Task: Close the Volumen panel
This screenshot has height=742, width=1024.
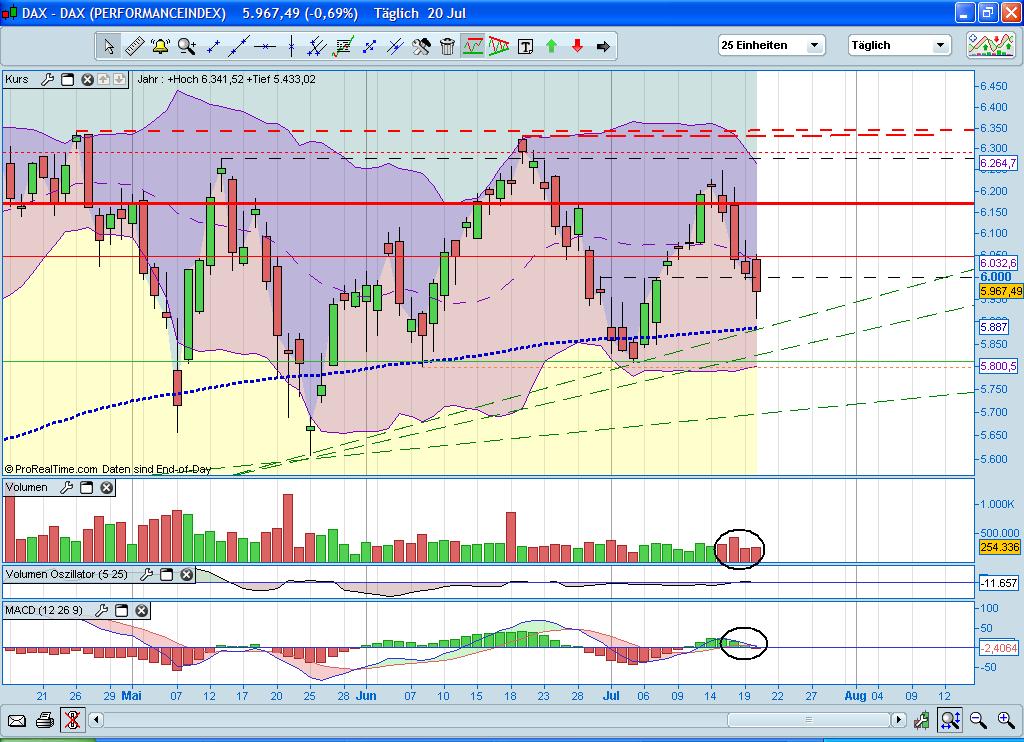Action: point(106,487)
